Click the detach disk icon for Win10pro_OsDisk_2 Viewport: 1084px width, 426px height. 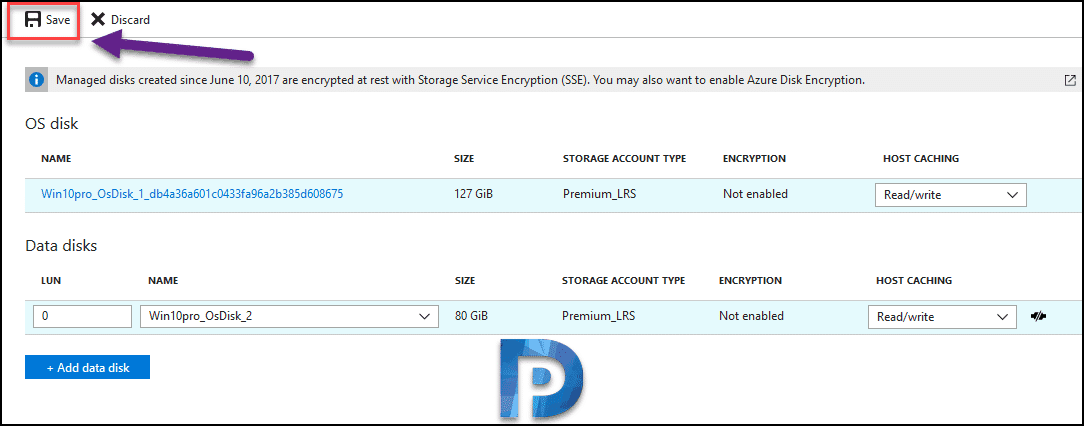click(1038, 317)
